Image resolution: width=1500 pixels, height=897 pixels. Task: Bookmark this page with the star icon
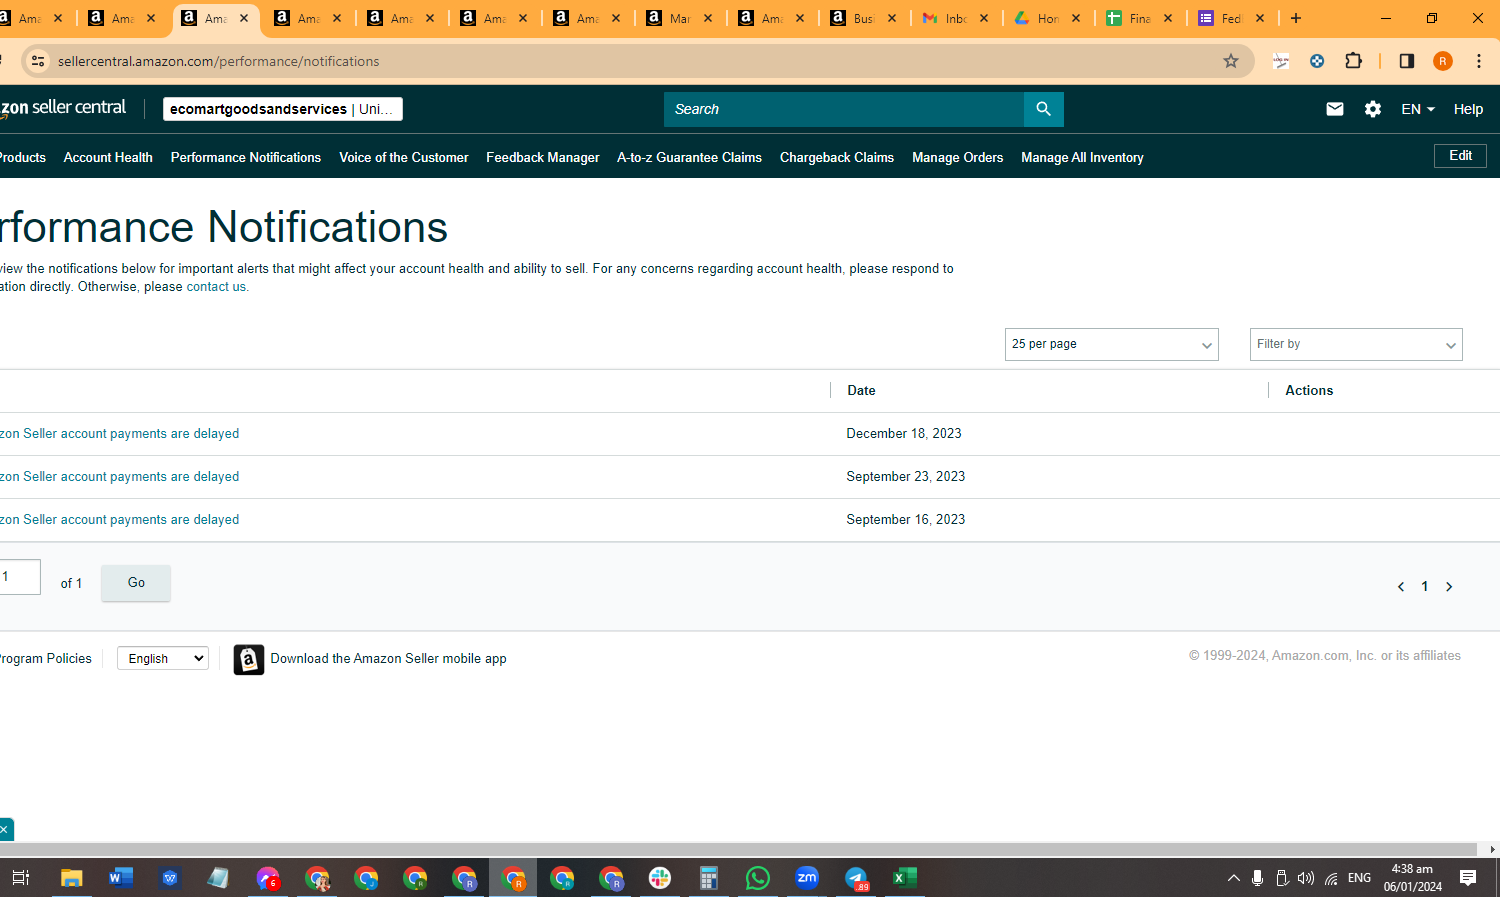tap(1231, 61)
